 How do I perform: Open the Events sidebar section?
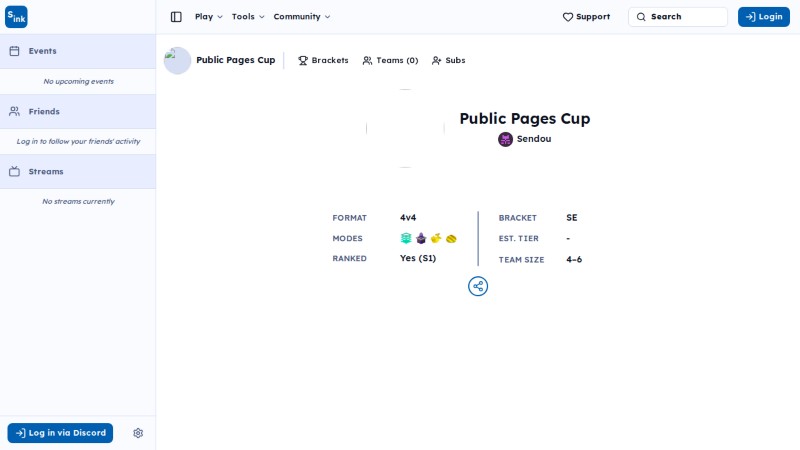78,51
